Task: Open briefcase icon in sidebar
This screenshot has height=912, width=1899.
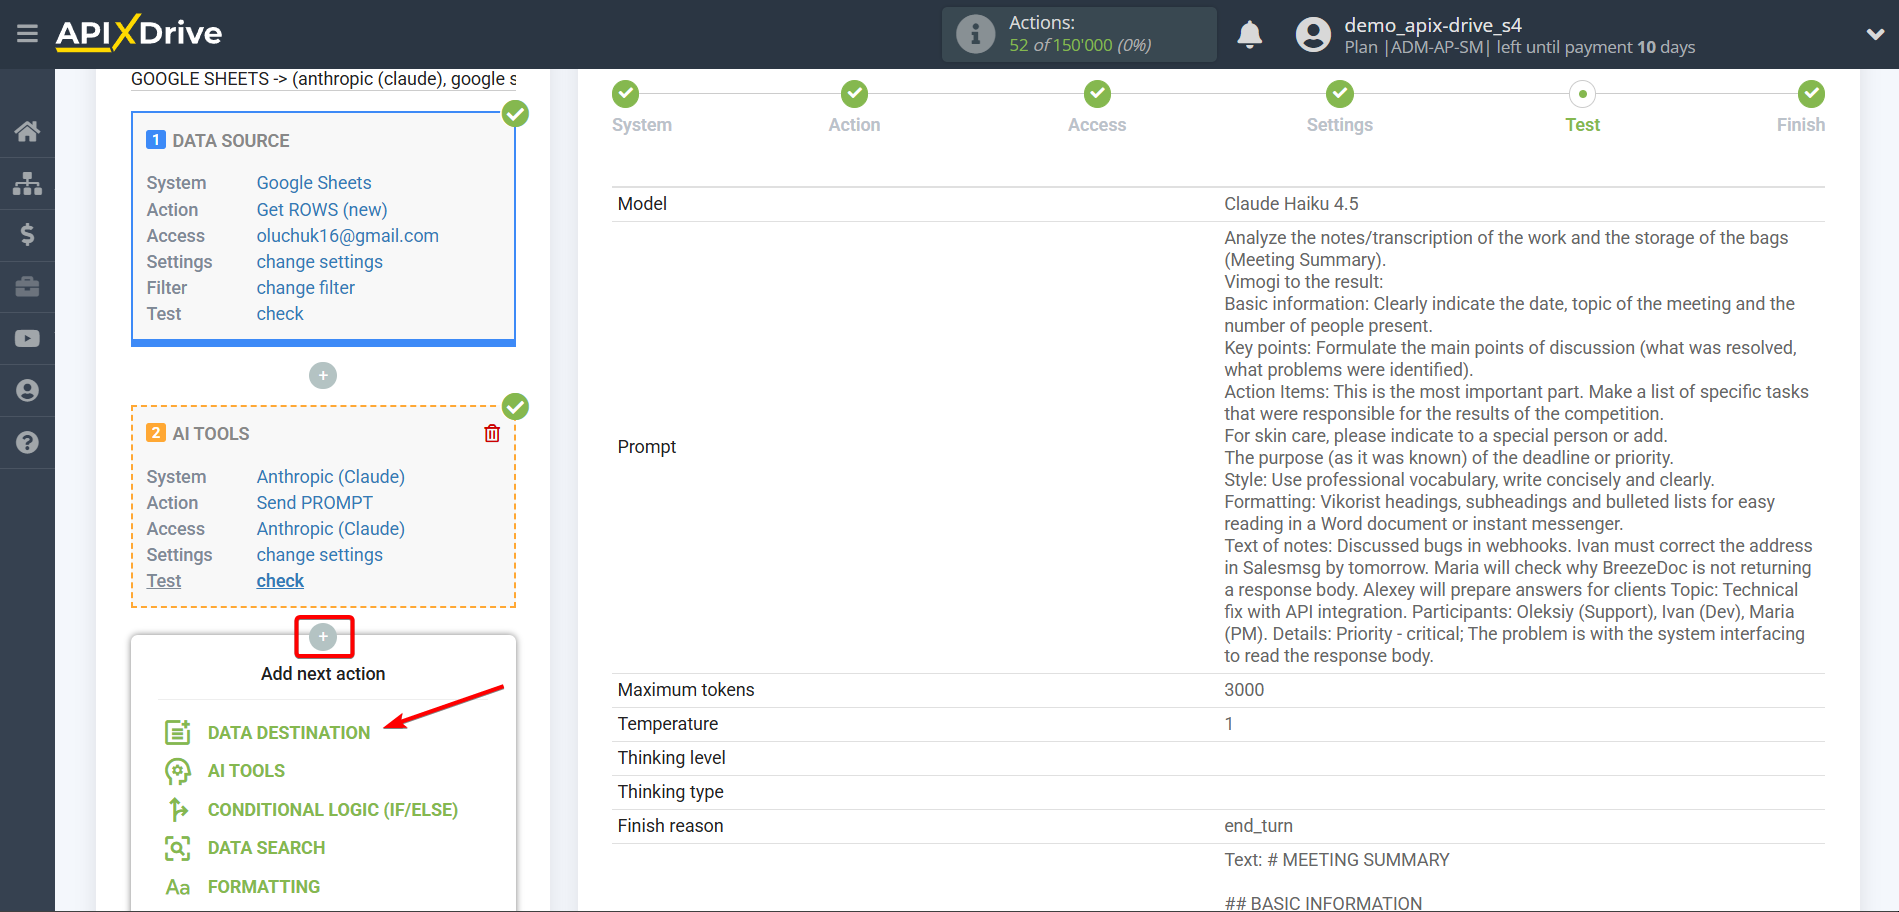Action: click(x=27, y=287)
